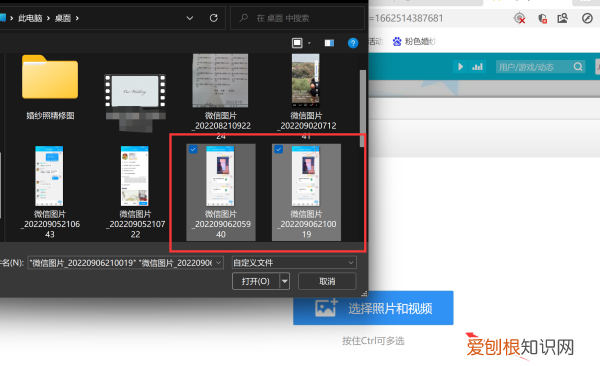Expand the address bar history dropdown
Viewport: 600px width, 366px height.
[x=189, y=18]
